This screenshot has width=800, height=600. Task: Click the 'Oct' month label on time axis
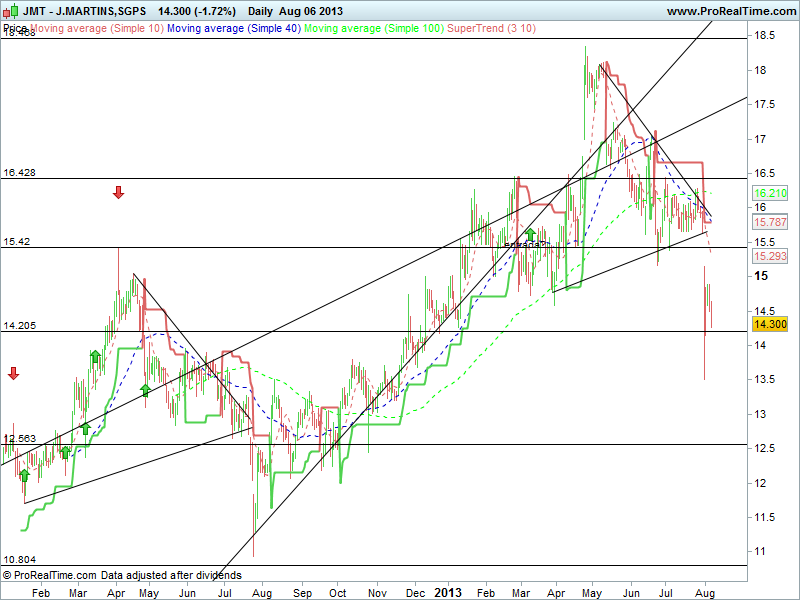click(338, 593)
